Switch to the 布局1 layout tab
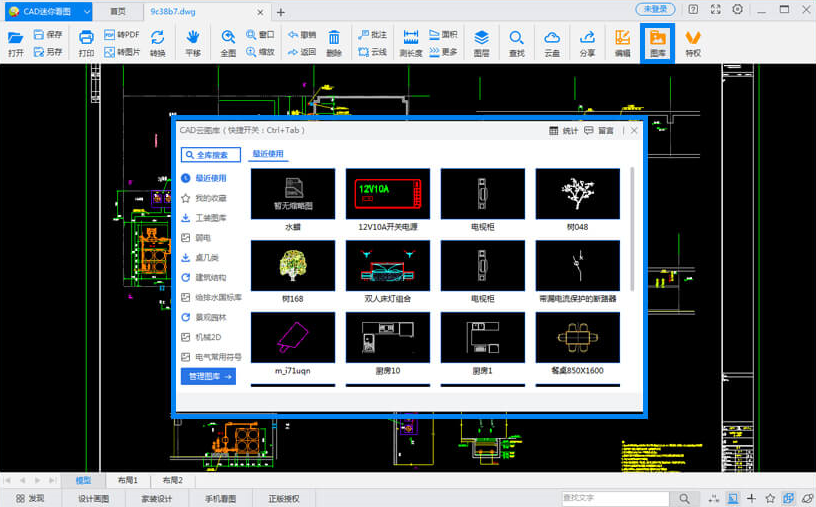This screenshot has height=507, width=816. [x=127, y=481]
